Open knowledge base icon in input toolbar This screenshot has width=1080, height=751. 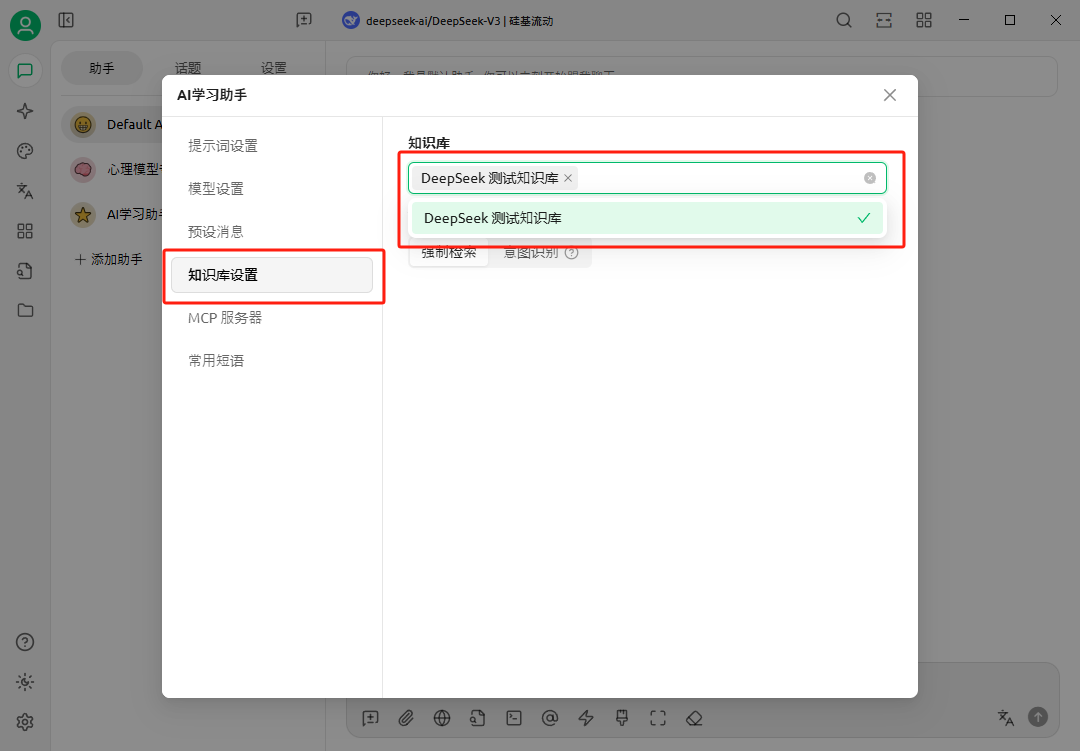coord(478,718)
